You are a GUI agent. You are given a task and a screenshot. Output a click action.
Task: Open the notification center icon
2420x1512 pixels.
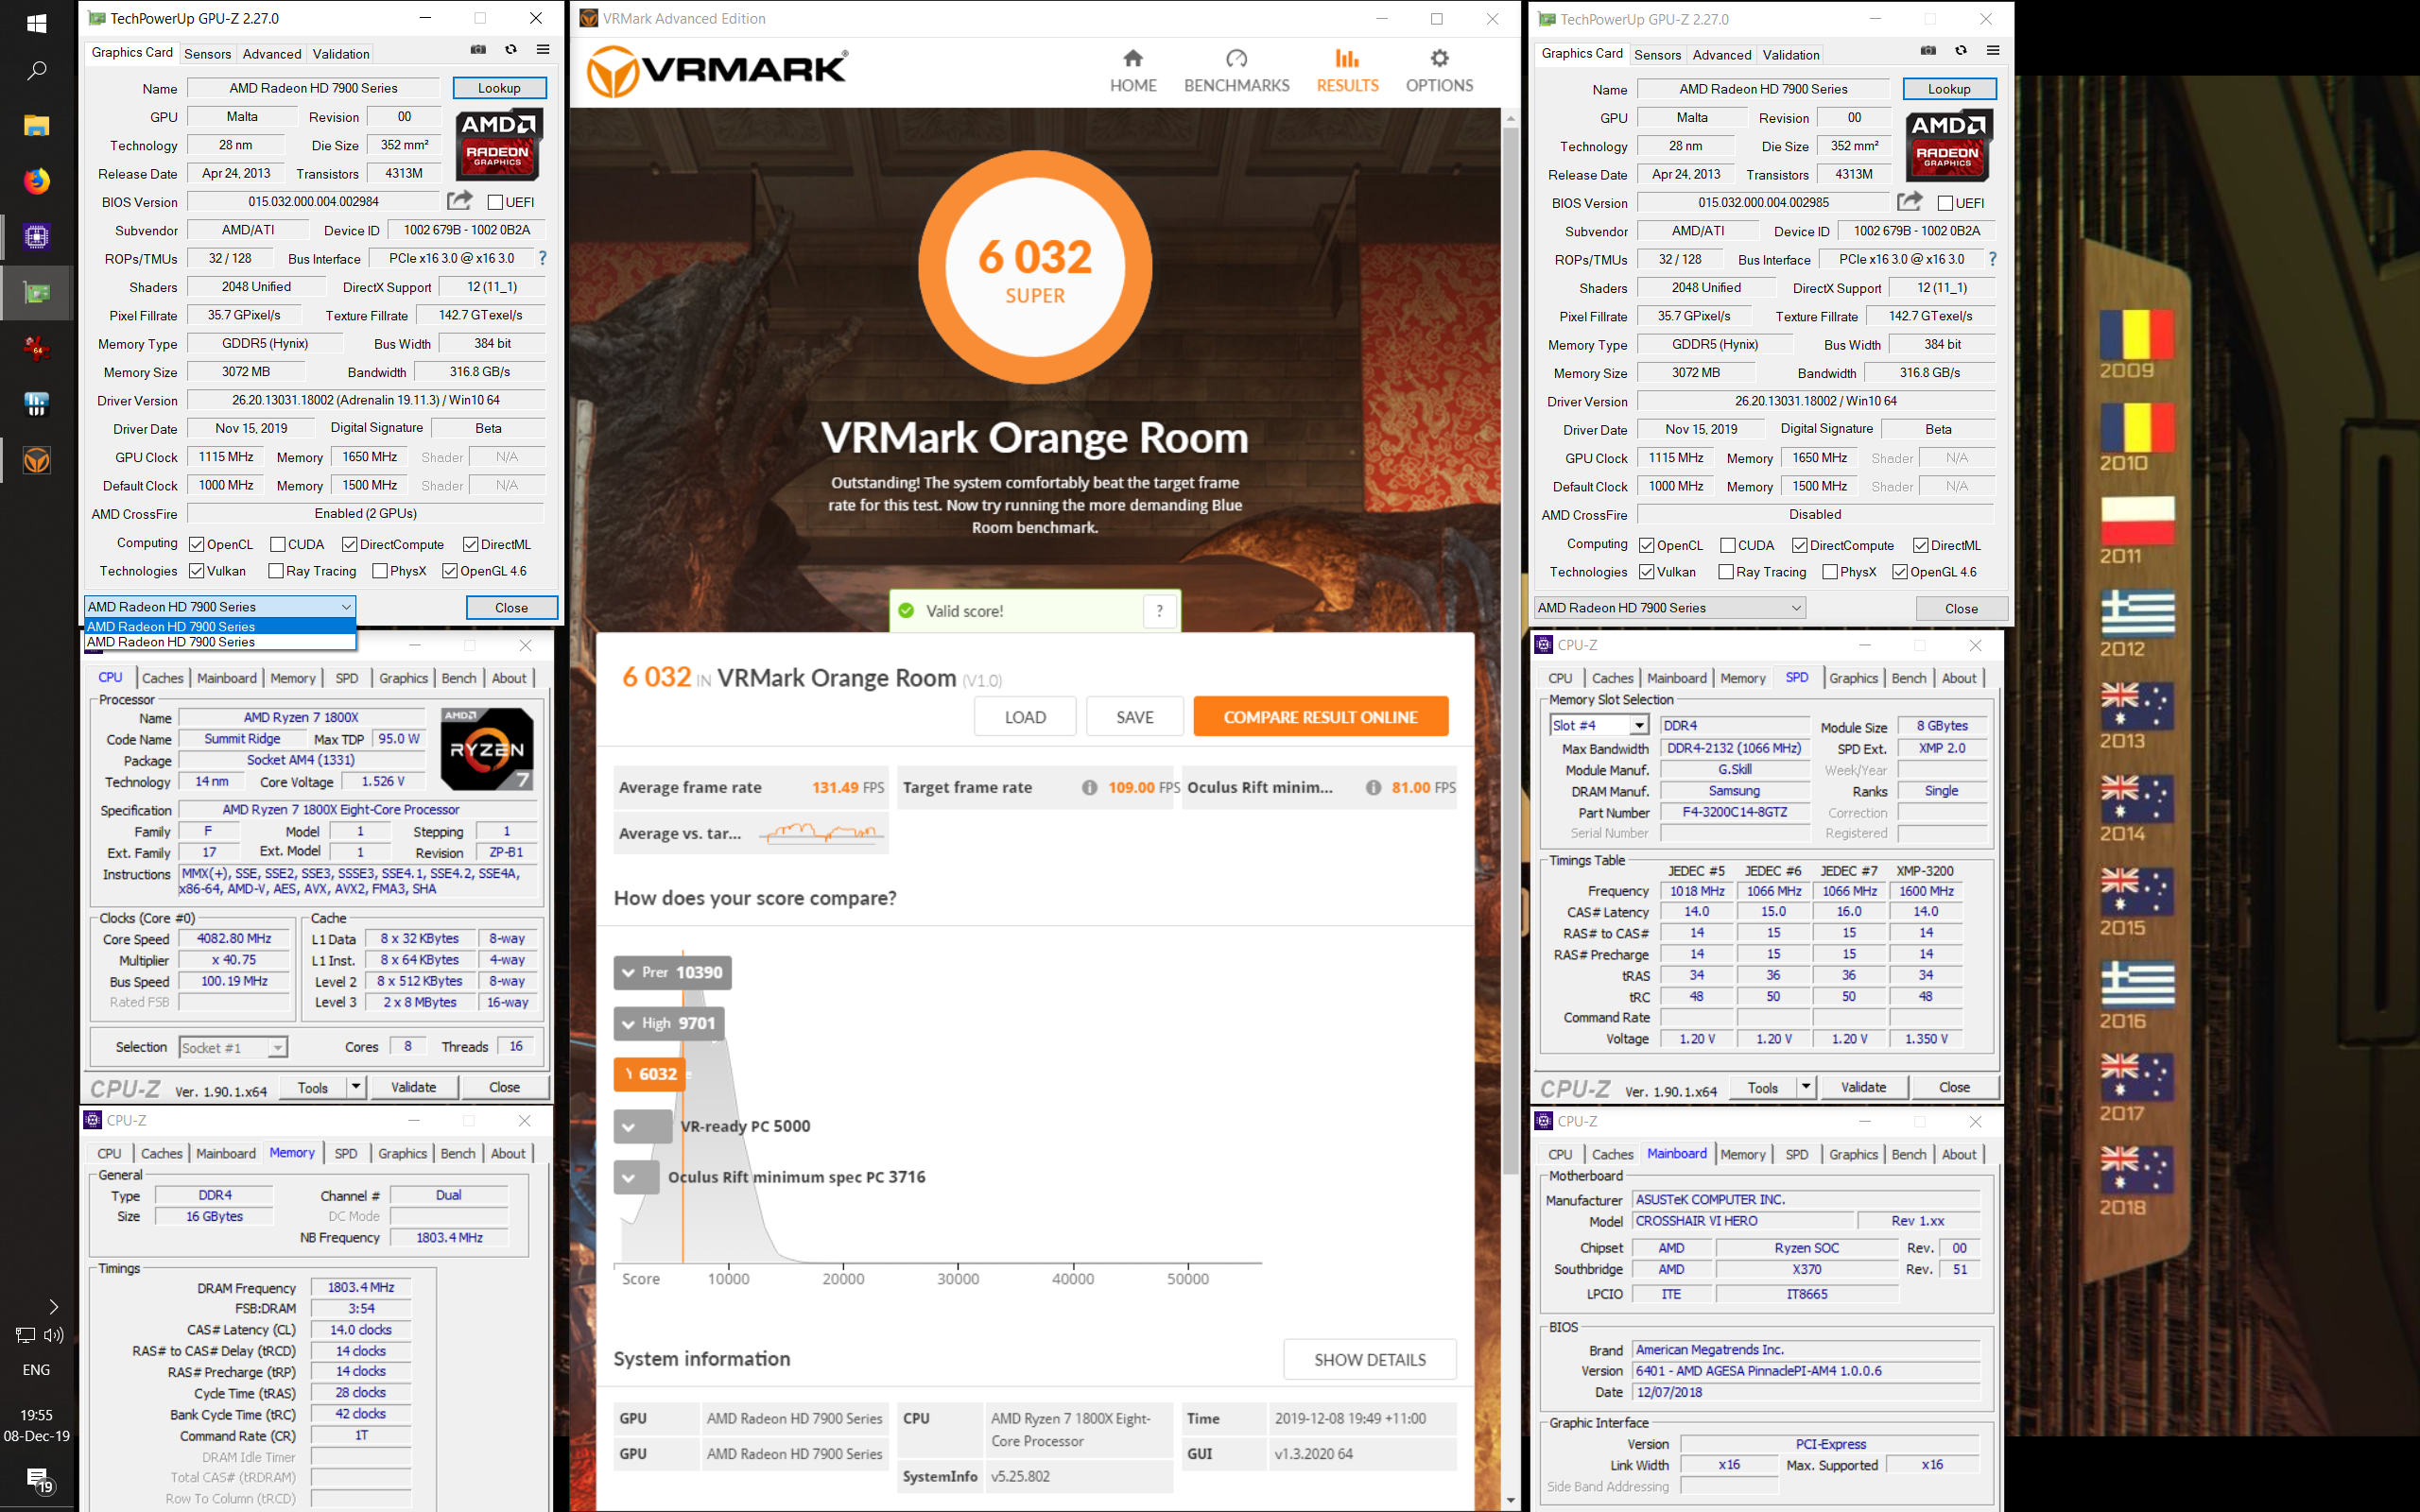pyautogui.click(x=38, y=1479)
